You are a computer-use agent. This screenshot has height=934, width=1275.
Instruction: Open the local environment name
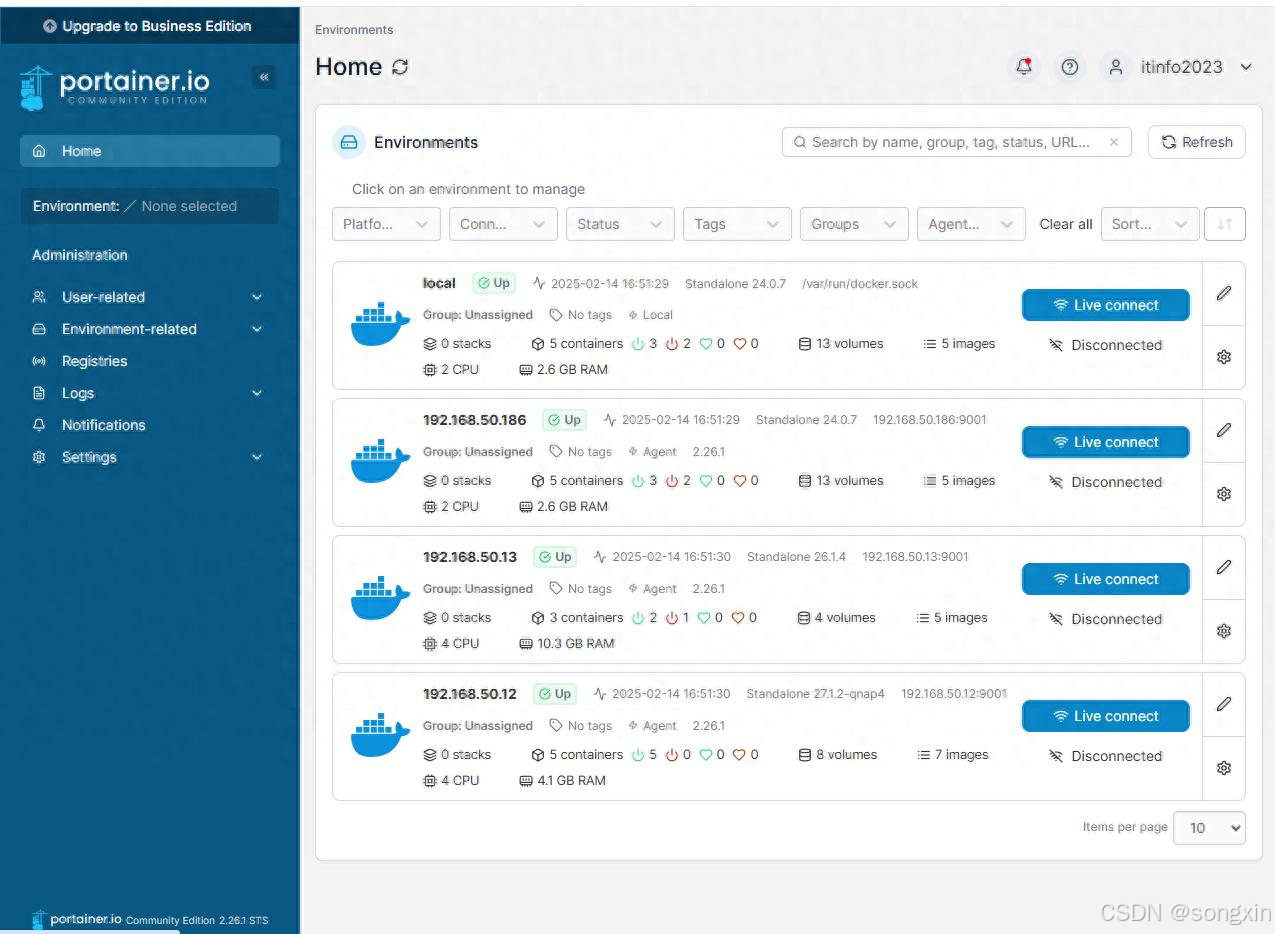pyautogui.click(x=439, y=283)
